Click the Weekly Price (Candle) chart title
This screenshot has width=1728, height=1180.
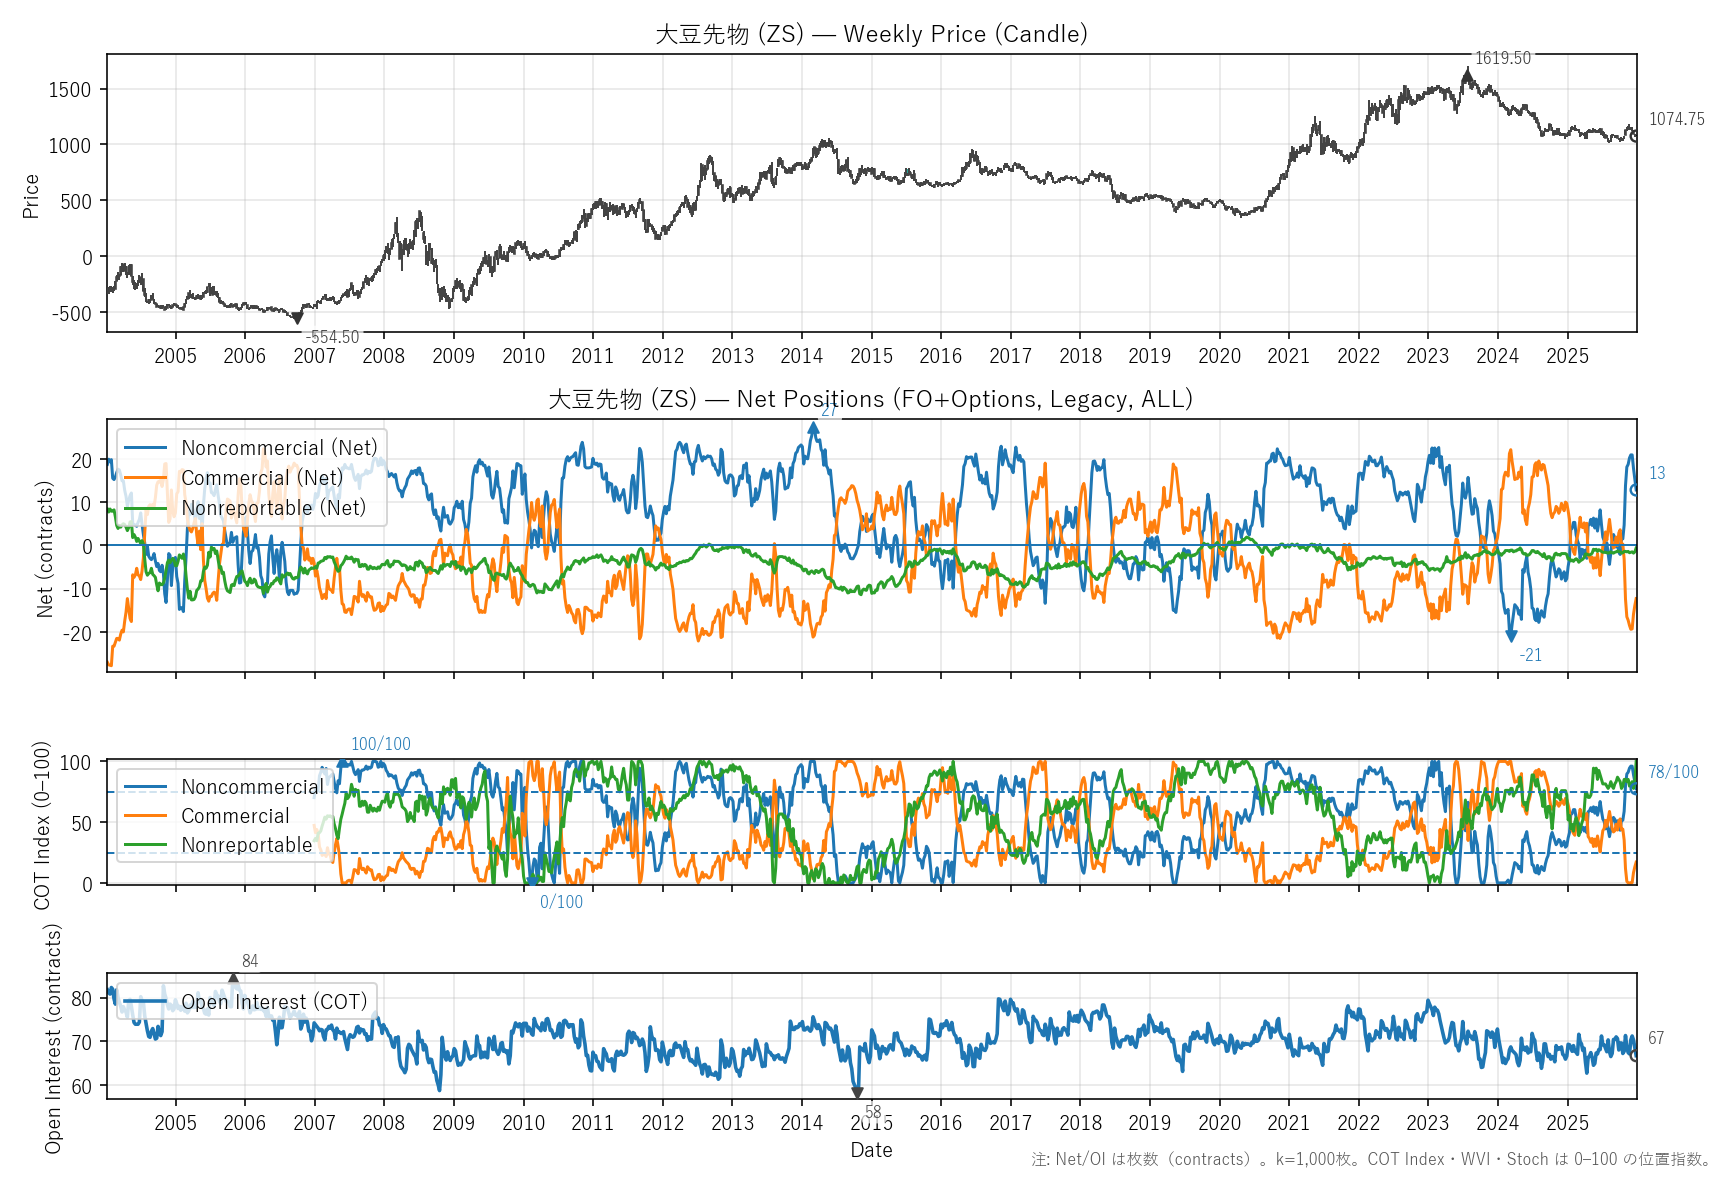coord(871,34)
